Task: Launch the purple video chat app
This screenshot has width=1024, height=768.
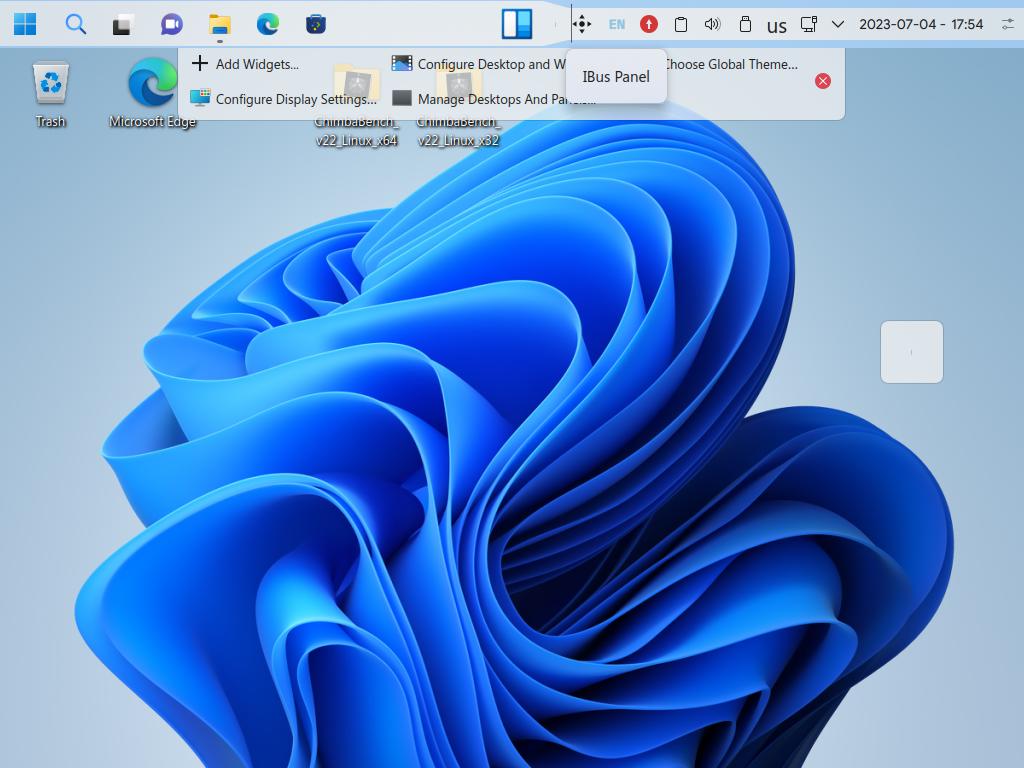Action: [x=172, y=24]
